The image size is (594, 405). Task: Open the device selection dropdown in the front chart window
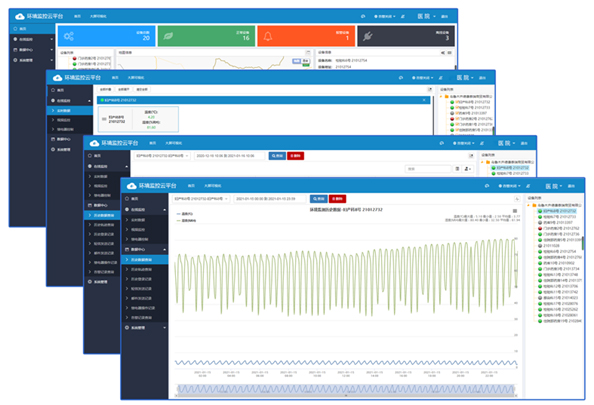201,199
